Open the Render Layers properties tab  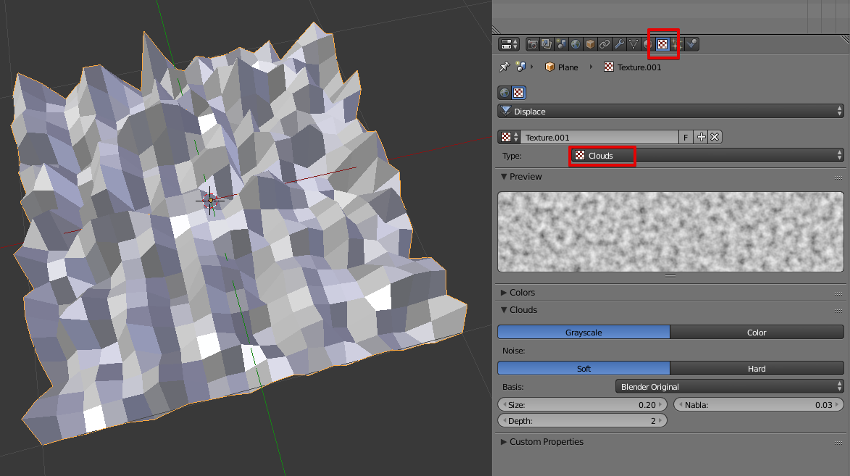click(547, 44)
